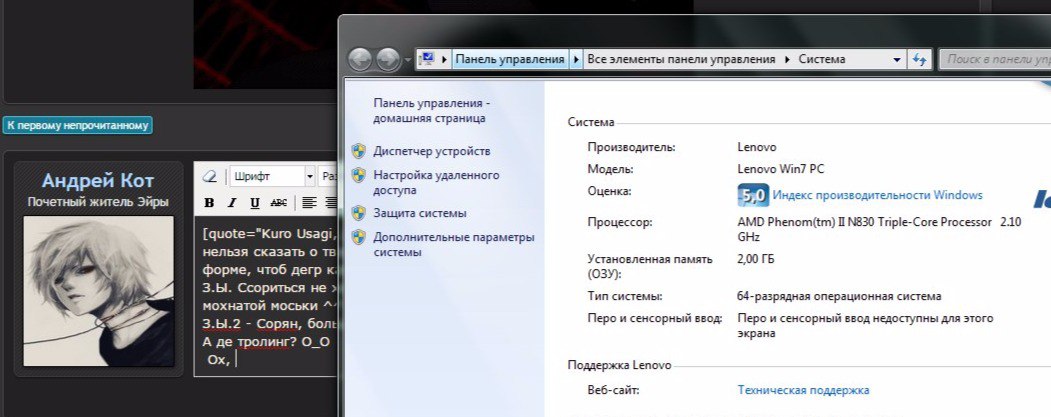The image size is (1051, 417).
Task: Click the computer icon in address bar
Action: 428,59
